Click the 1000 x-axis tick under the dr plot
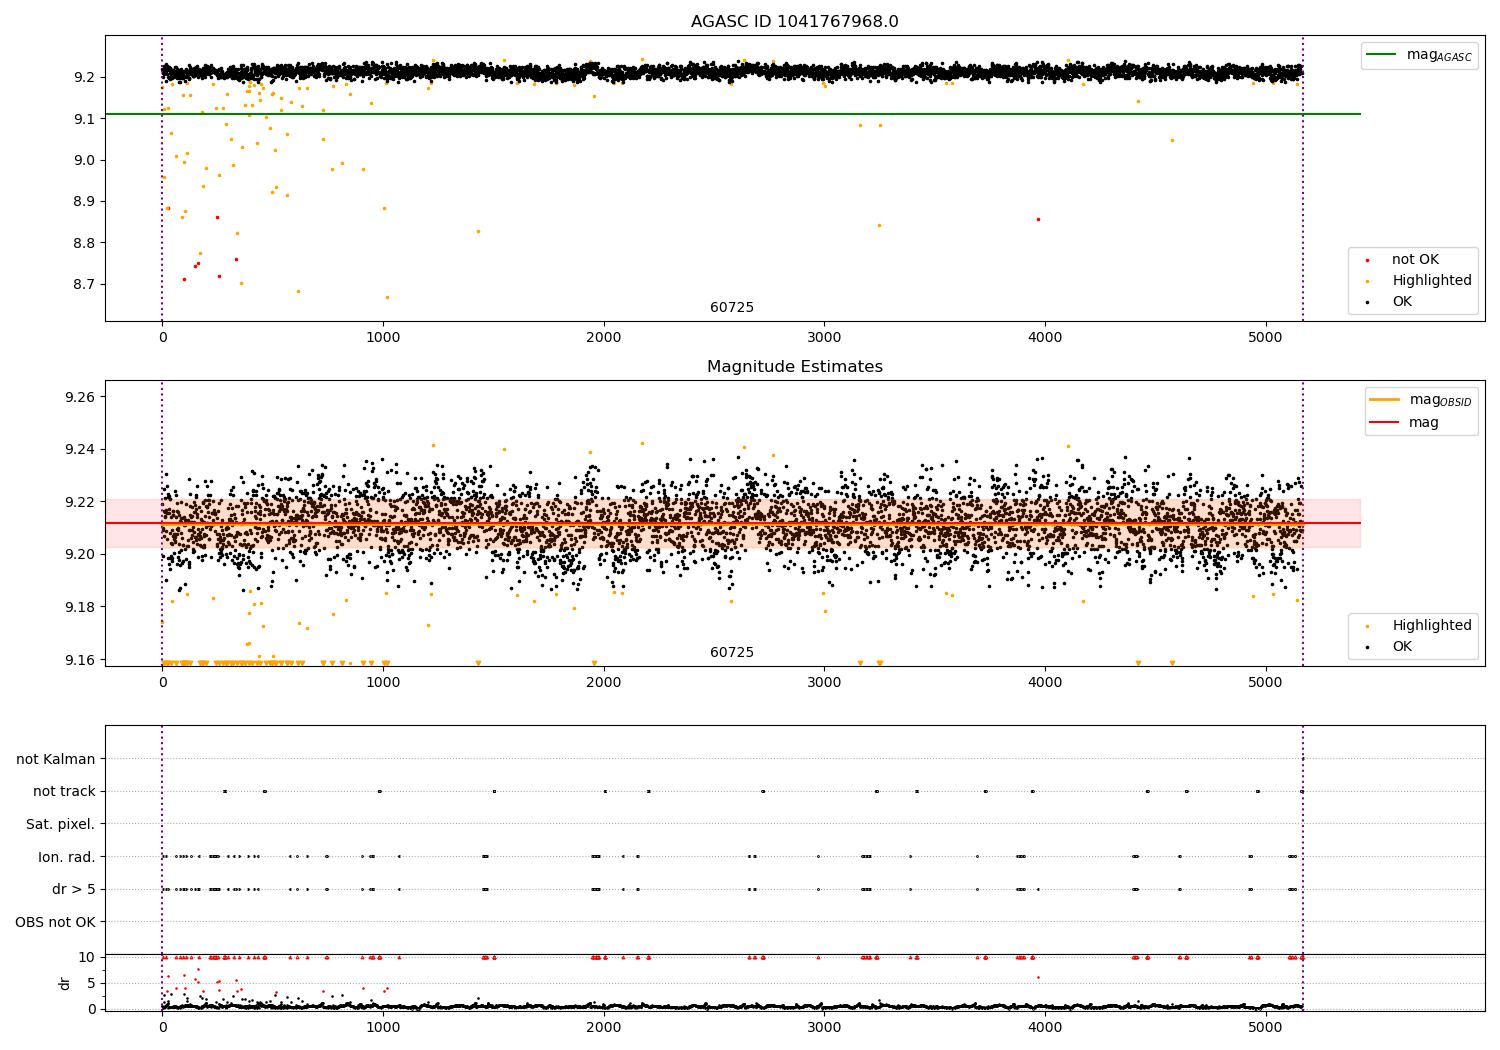The image size is (1500, 1050). (x=383, y=1028)
